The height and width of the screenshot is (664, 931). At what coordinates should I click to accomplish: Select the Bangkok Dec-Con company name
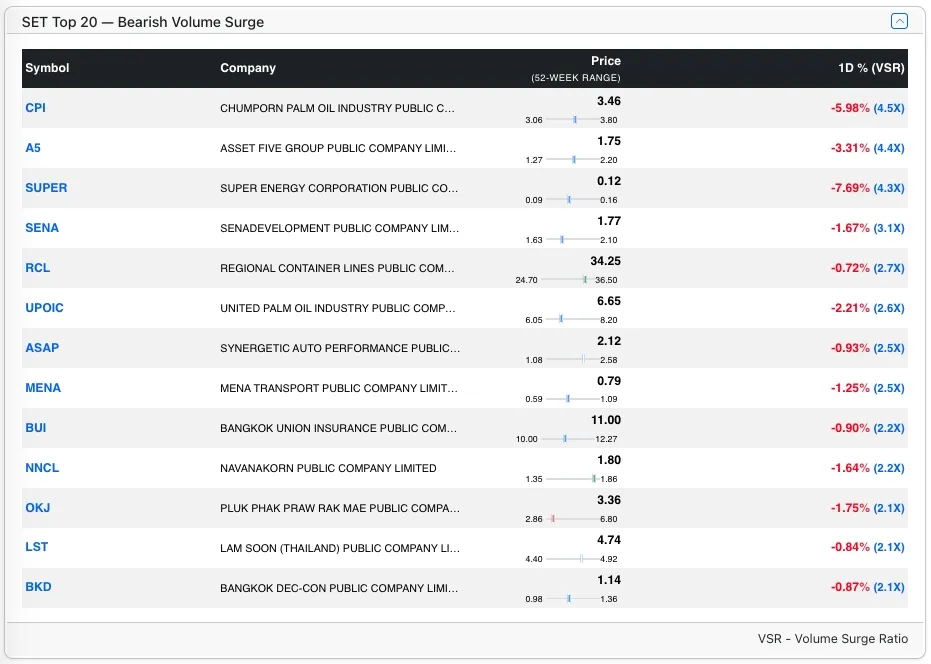click(x=339, y=588)
